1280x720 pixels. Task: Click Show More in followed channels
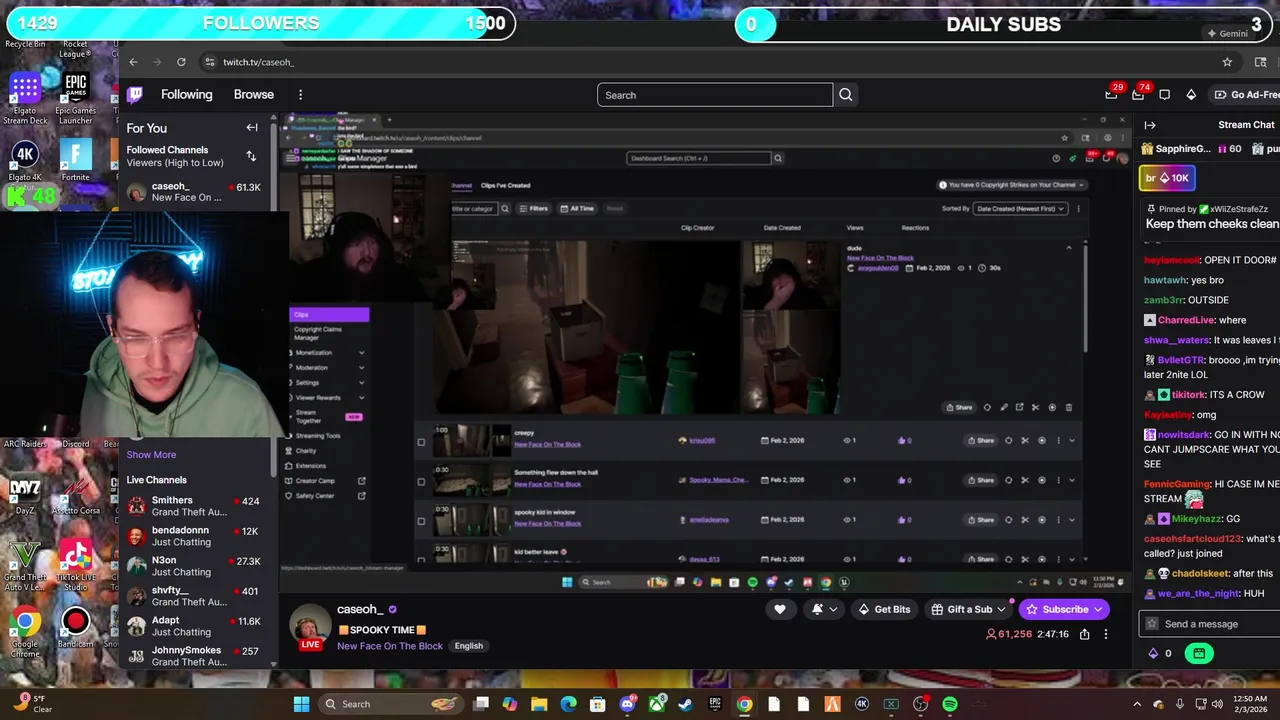tap(151, 454)
